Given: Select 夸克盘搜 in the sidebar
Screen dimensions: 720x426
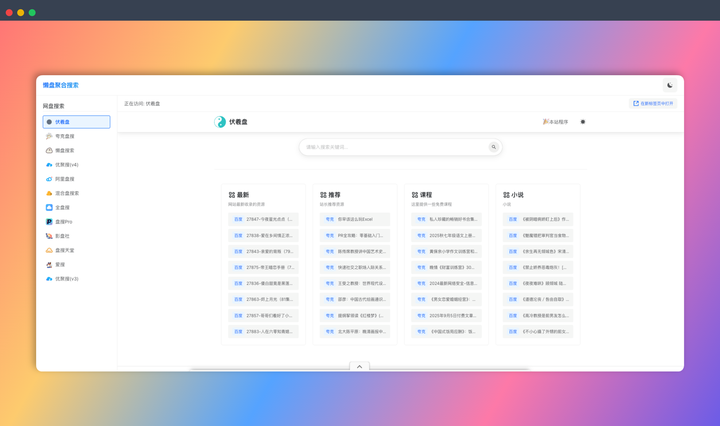Looking at the screenshot, I should click(64, 136).
